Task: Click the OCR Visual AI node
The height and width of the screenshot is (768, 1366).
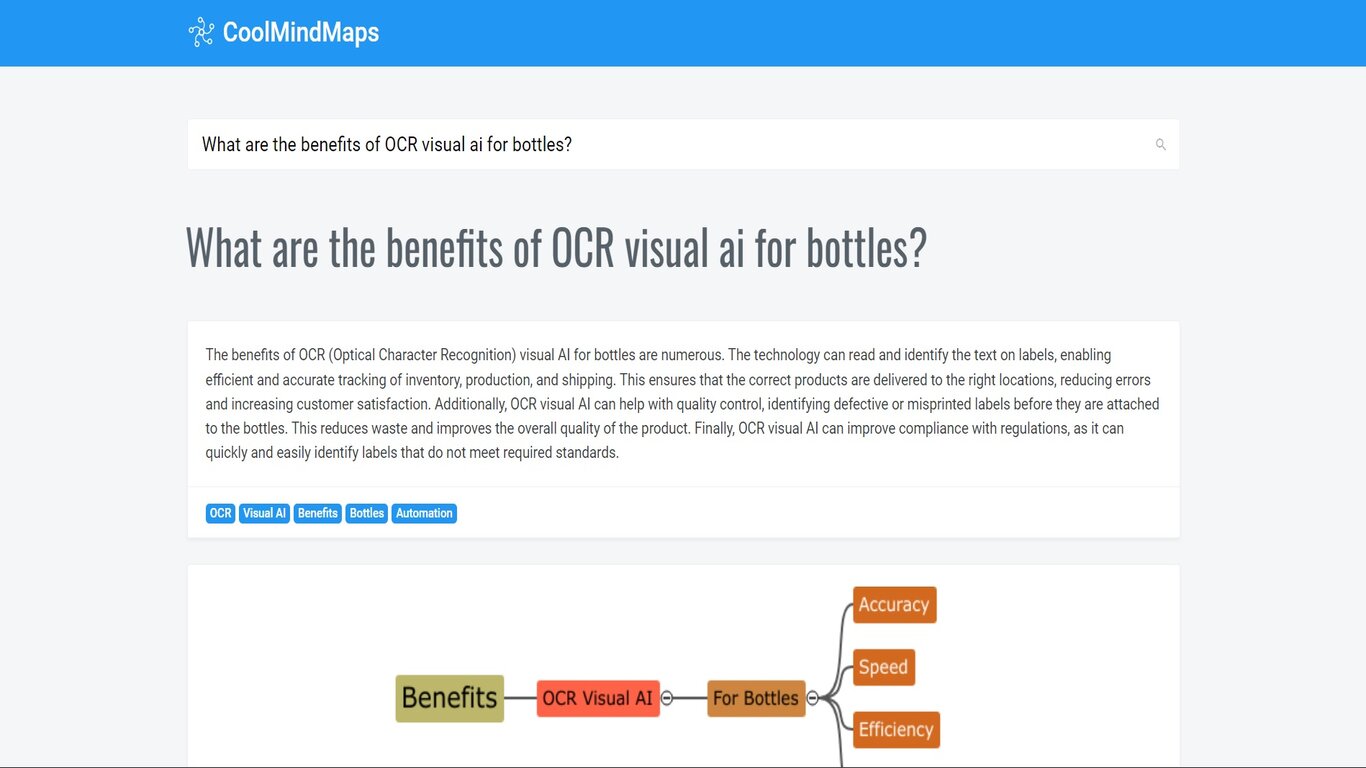Action: pos(598,698)
